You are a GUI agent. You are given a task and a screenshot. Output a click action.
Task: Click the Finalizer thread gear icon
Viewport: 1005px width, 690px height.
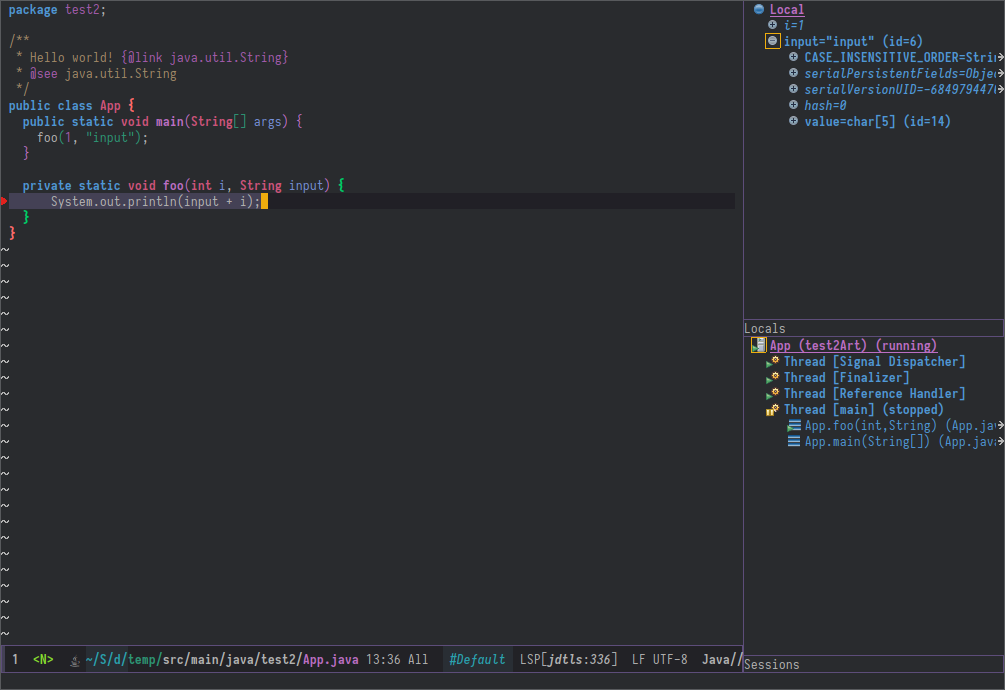tap(773, 378)
